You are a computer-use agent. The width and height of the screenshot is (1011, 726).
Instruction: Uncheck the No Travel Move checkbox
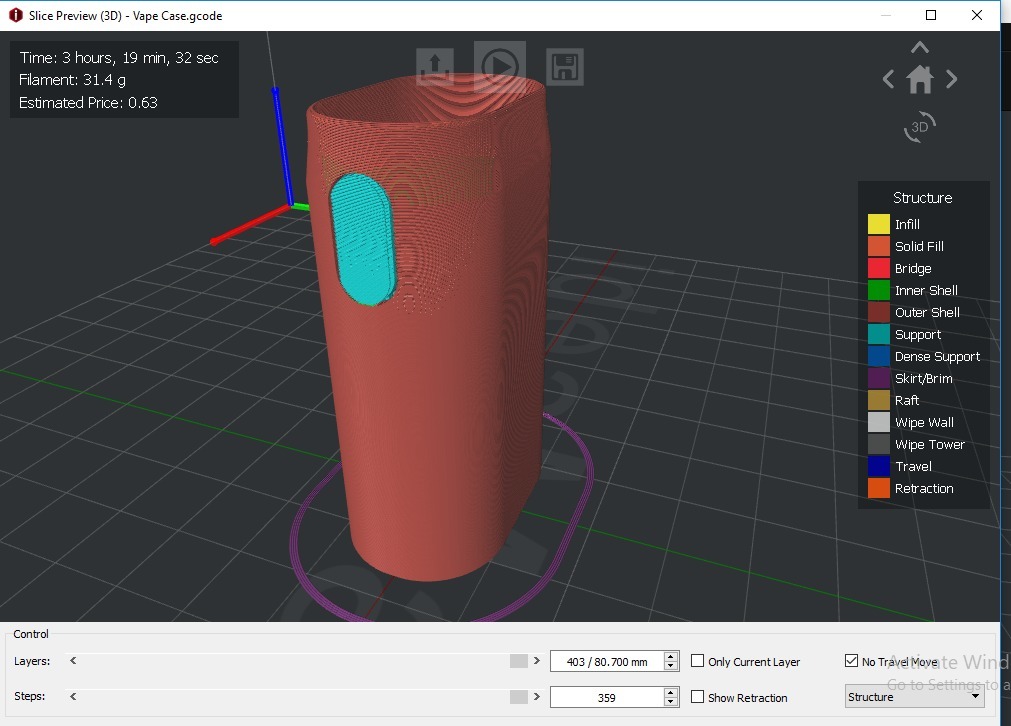tap(852, 661)
